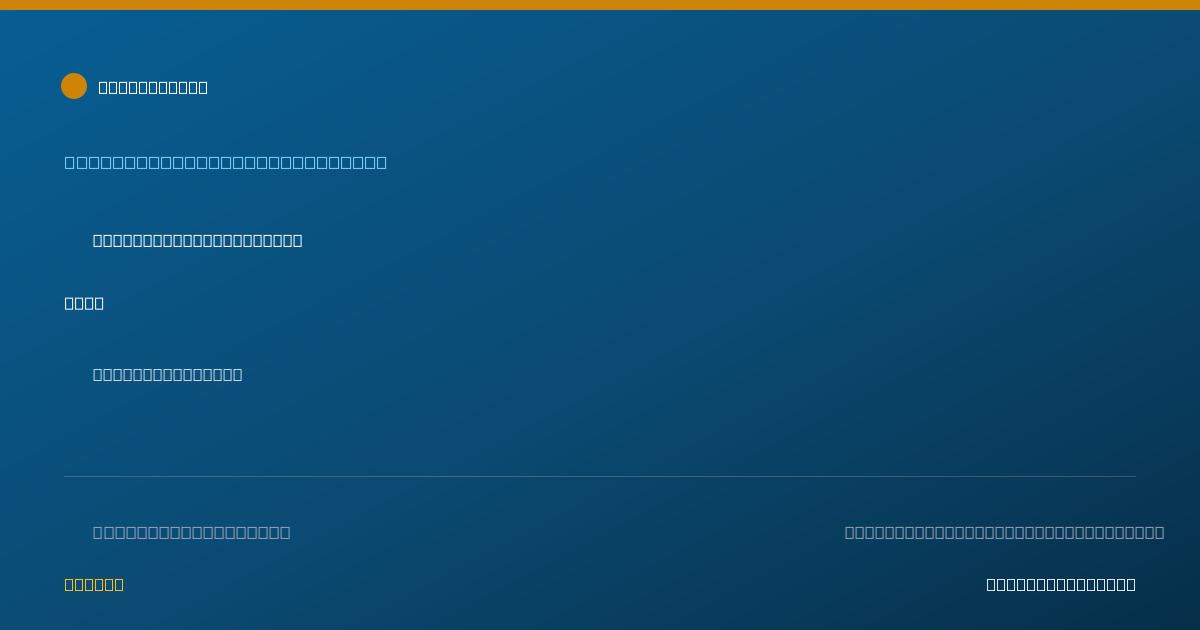Screen dimensions: 1200x630
Task: Click last box of bottom-left gray caption
Action: point(285,532)
